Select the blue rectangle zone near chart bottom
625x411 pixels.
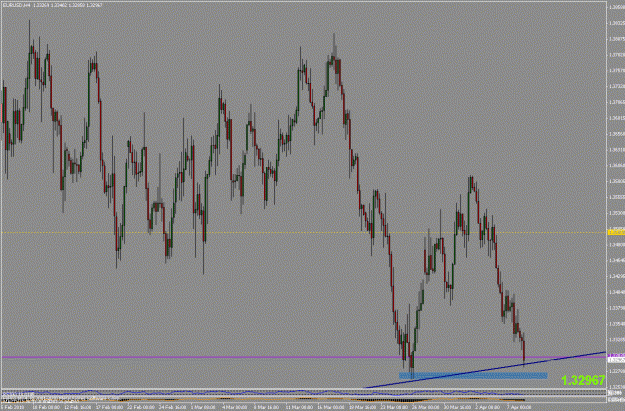click(x=473, y=376)
